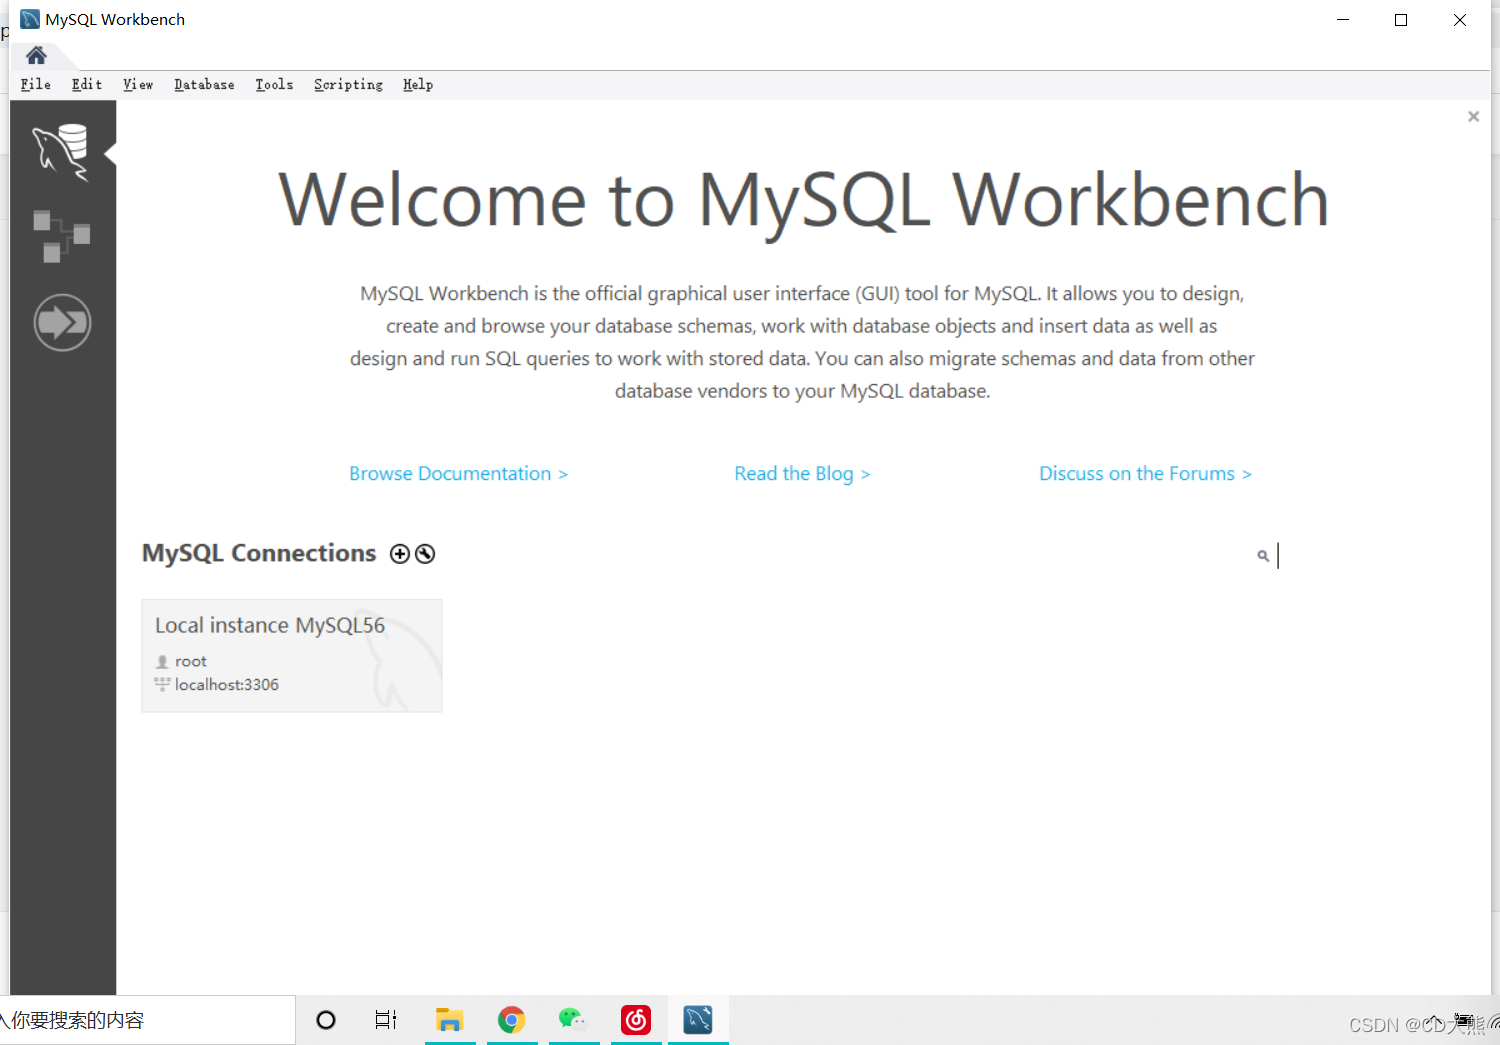
Task: Open NetEase Cloud Music from taskbar
Action: (x=636, y=1020)
